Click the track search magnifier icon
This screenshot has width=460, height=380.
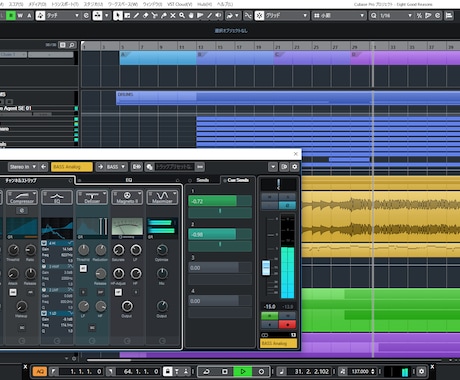tap(71, 45)
